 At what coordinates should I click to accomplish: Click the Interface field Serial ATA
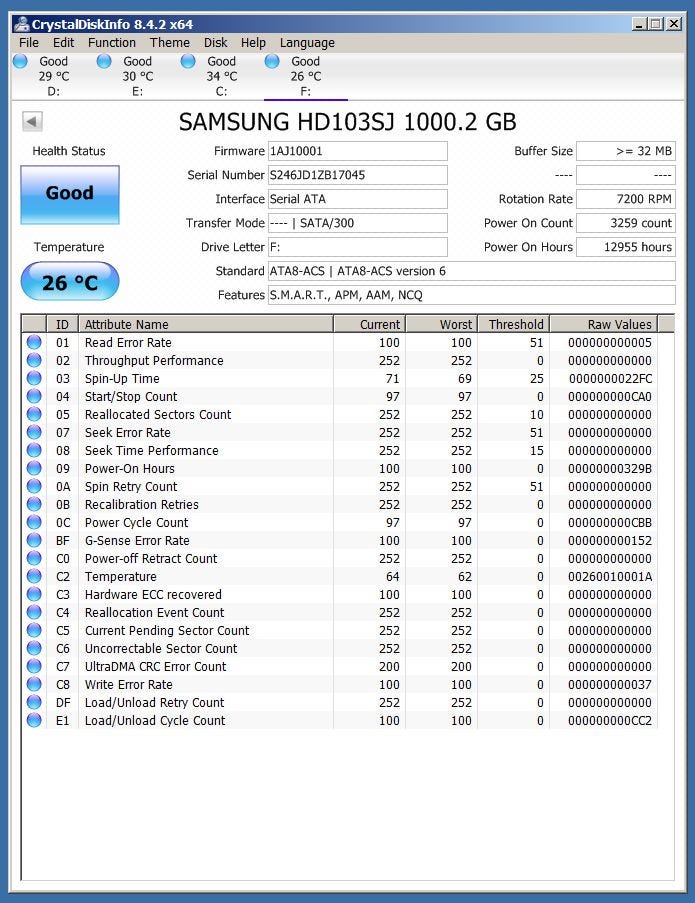click(x=358, y=199)
